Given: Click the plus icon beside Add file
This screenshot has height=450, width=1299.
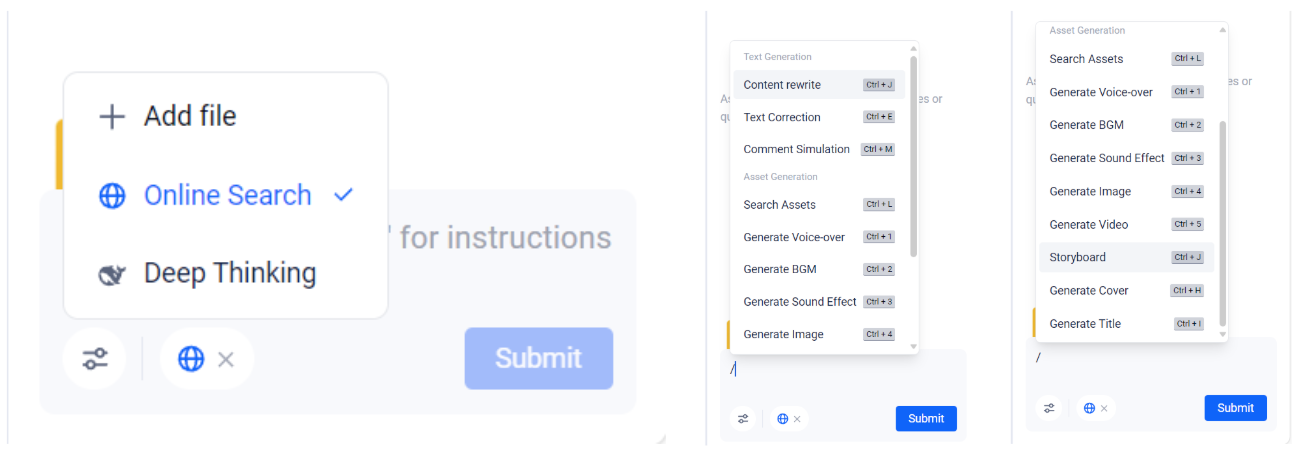Looking at the screenshot, I should pos(112,117).
